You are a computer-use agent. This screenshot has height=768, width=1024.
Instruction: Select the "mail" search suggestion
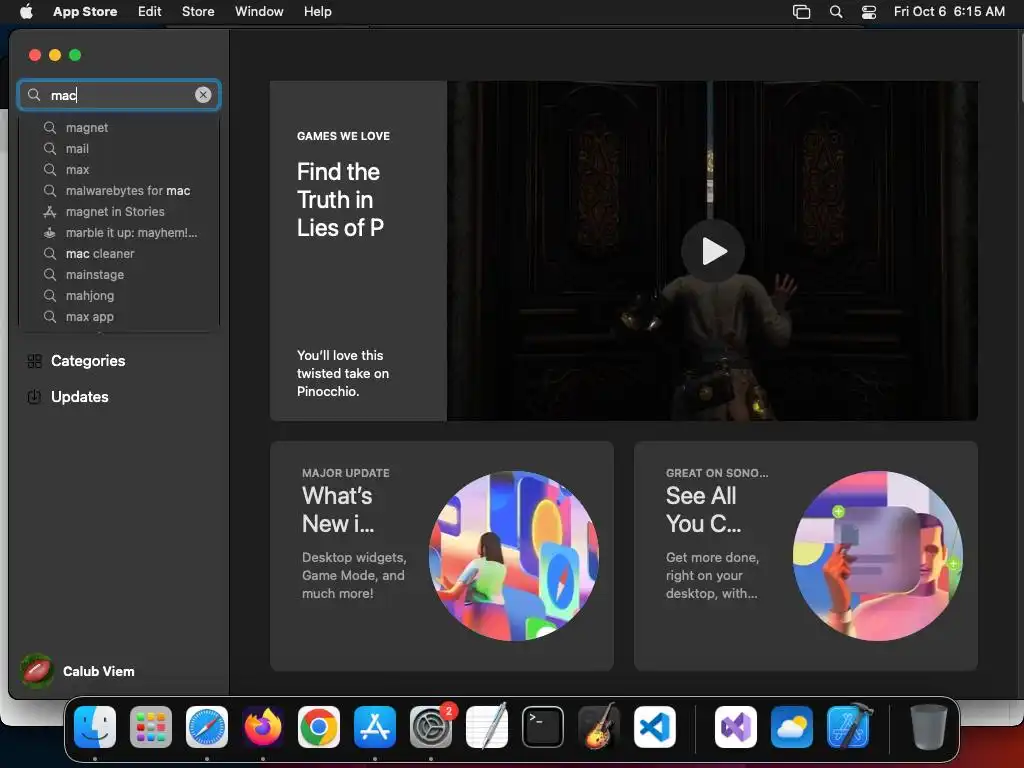[118, 148]
